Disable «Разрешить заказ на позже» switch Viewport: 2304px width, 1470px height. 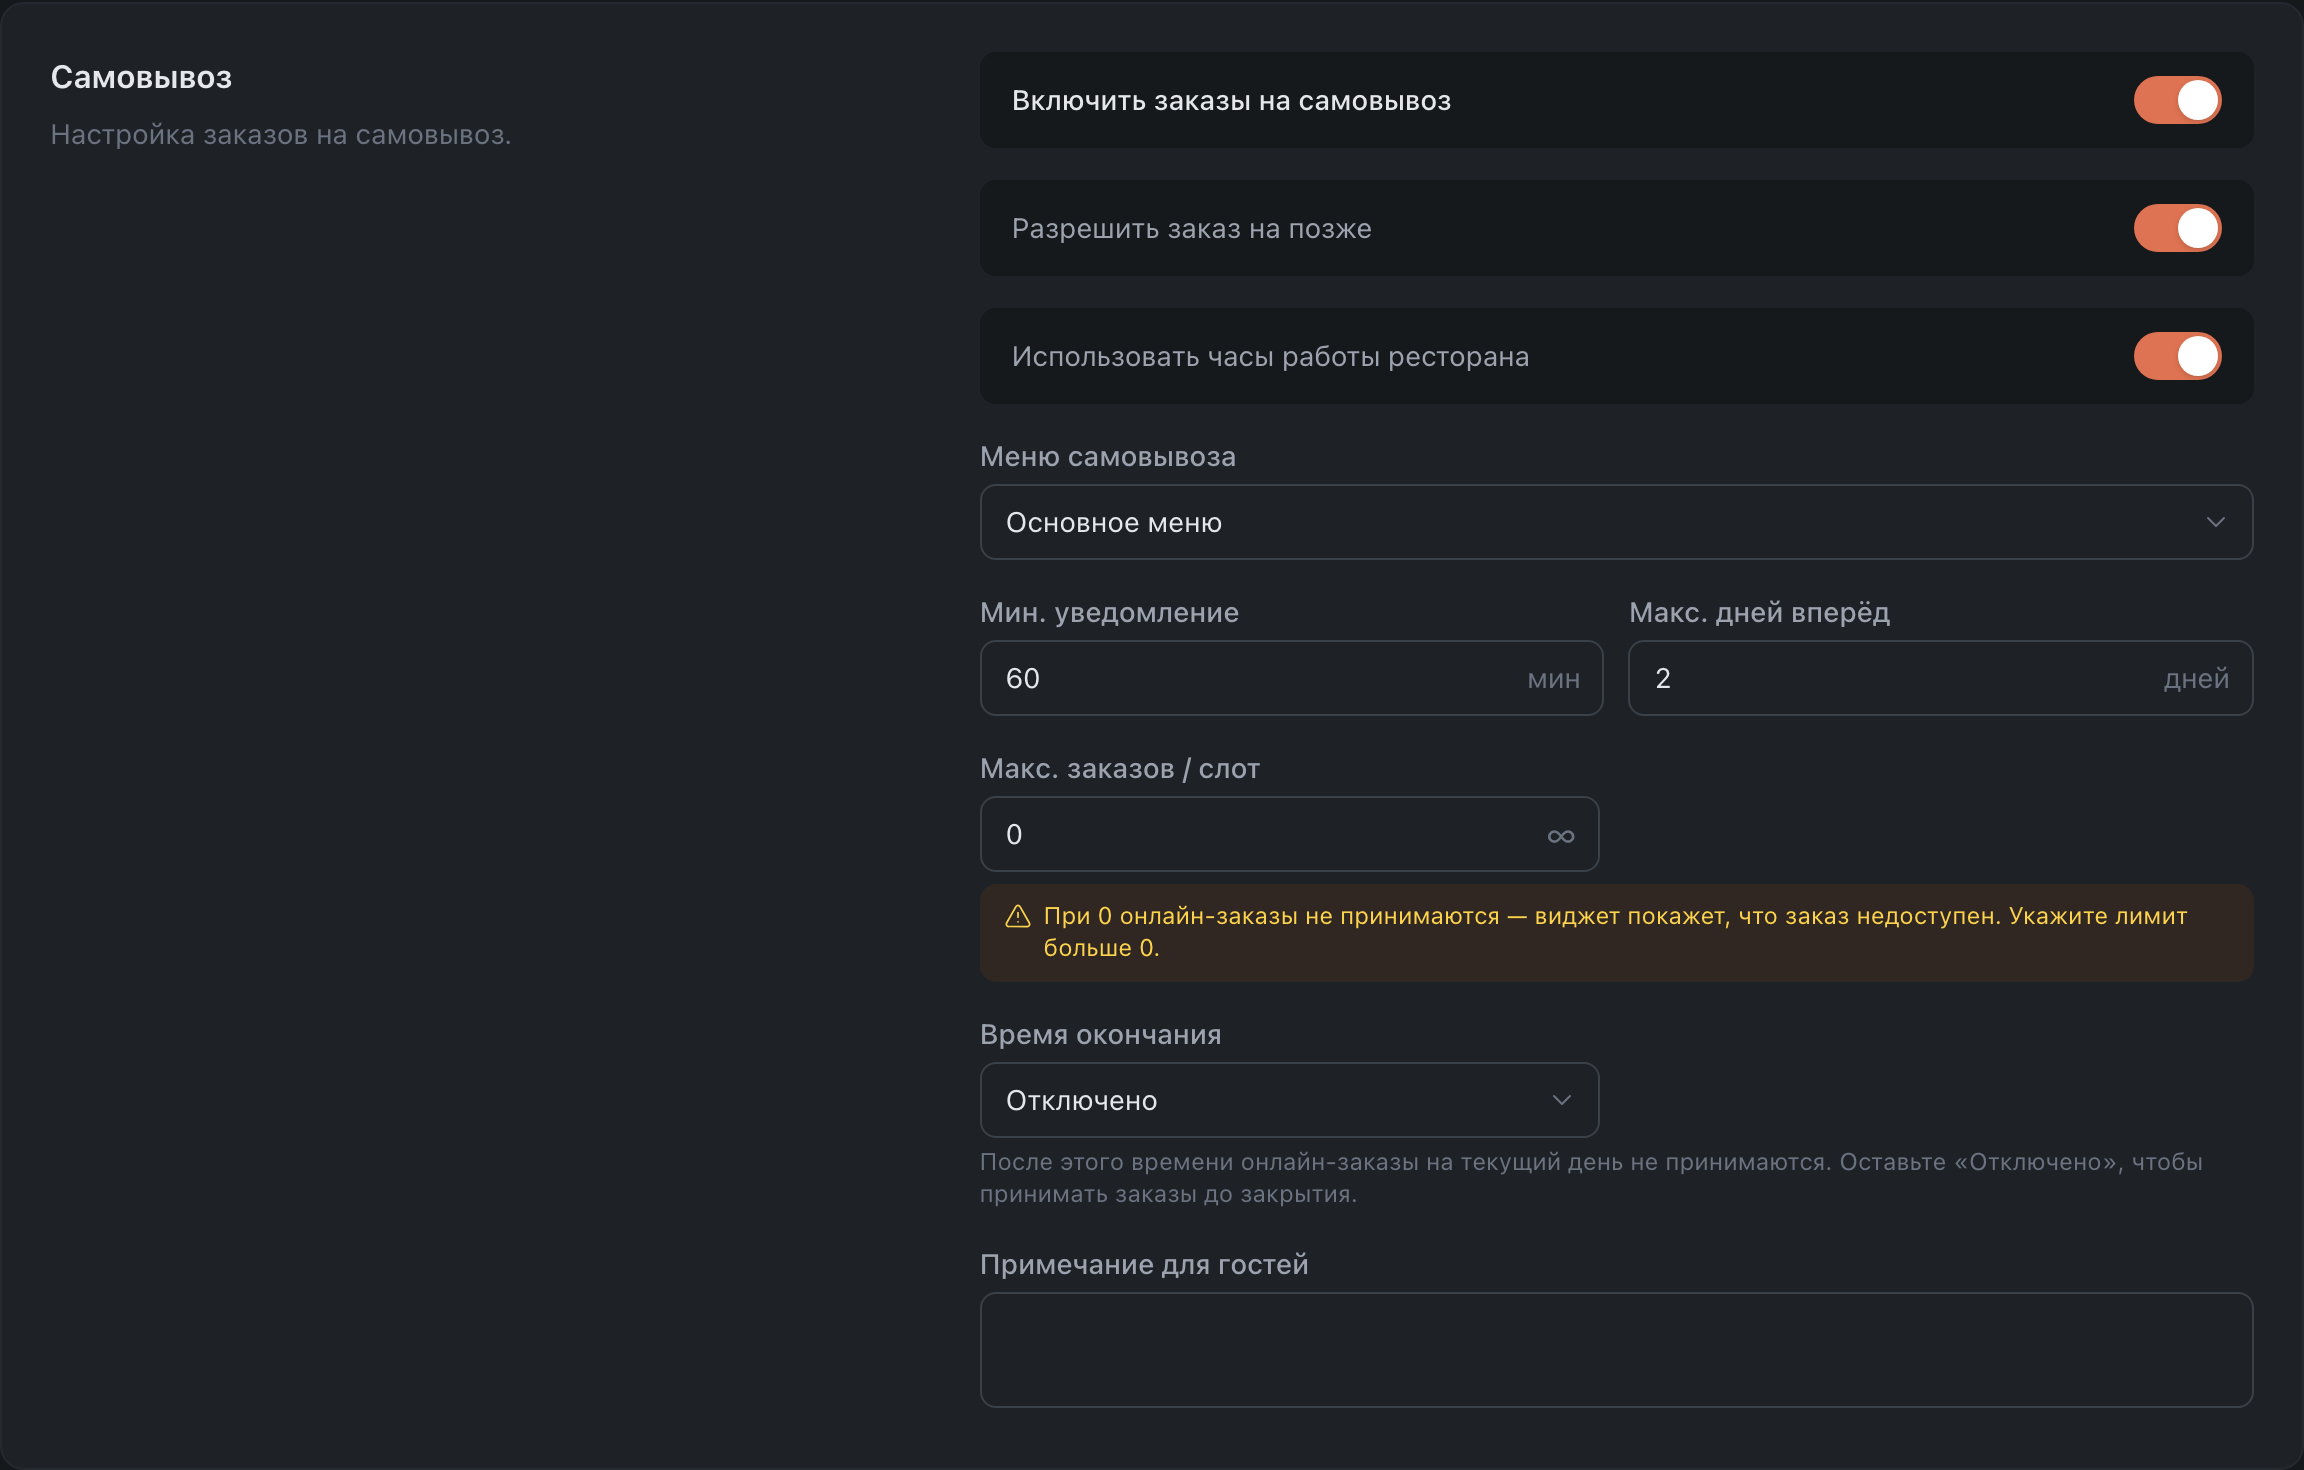[2177, 228]
